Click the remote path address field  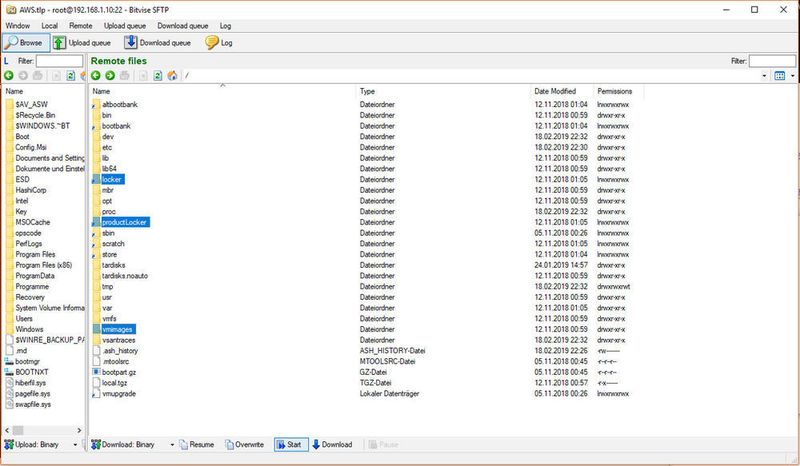(470, 76)
